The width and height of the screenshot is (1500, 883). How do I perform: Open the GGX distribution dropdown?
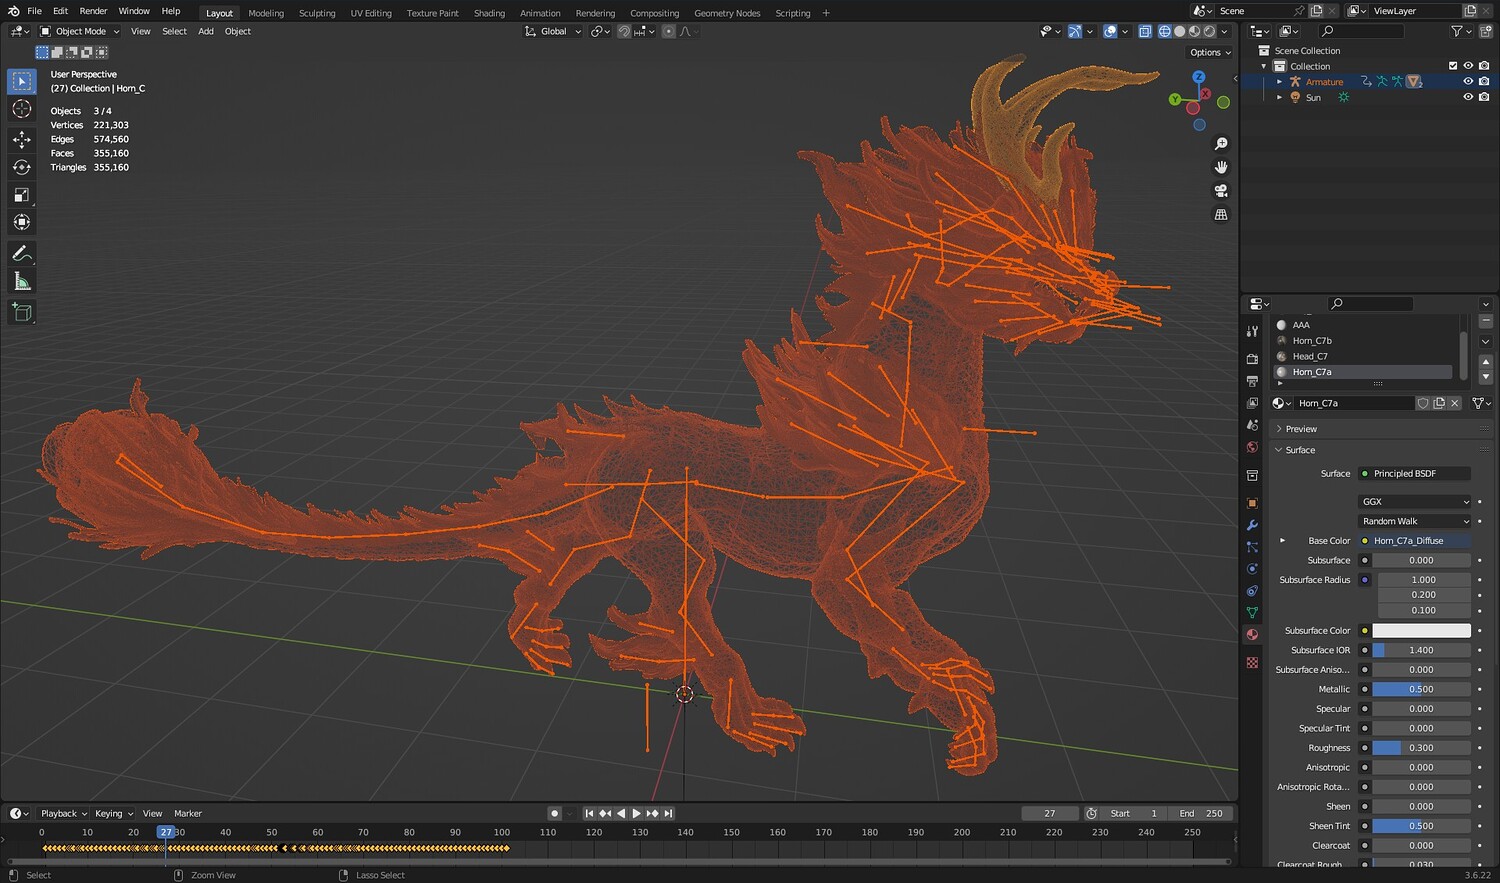1414,502
